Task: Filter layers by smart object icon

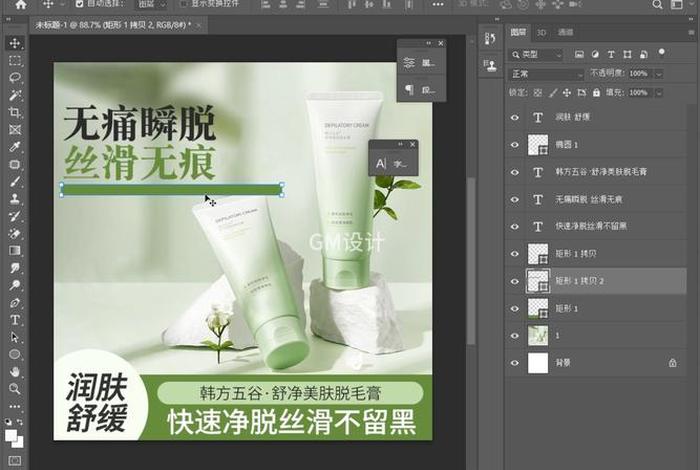Action: coord(643,54)
